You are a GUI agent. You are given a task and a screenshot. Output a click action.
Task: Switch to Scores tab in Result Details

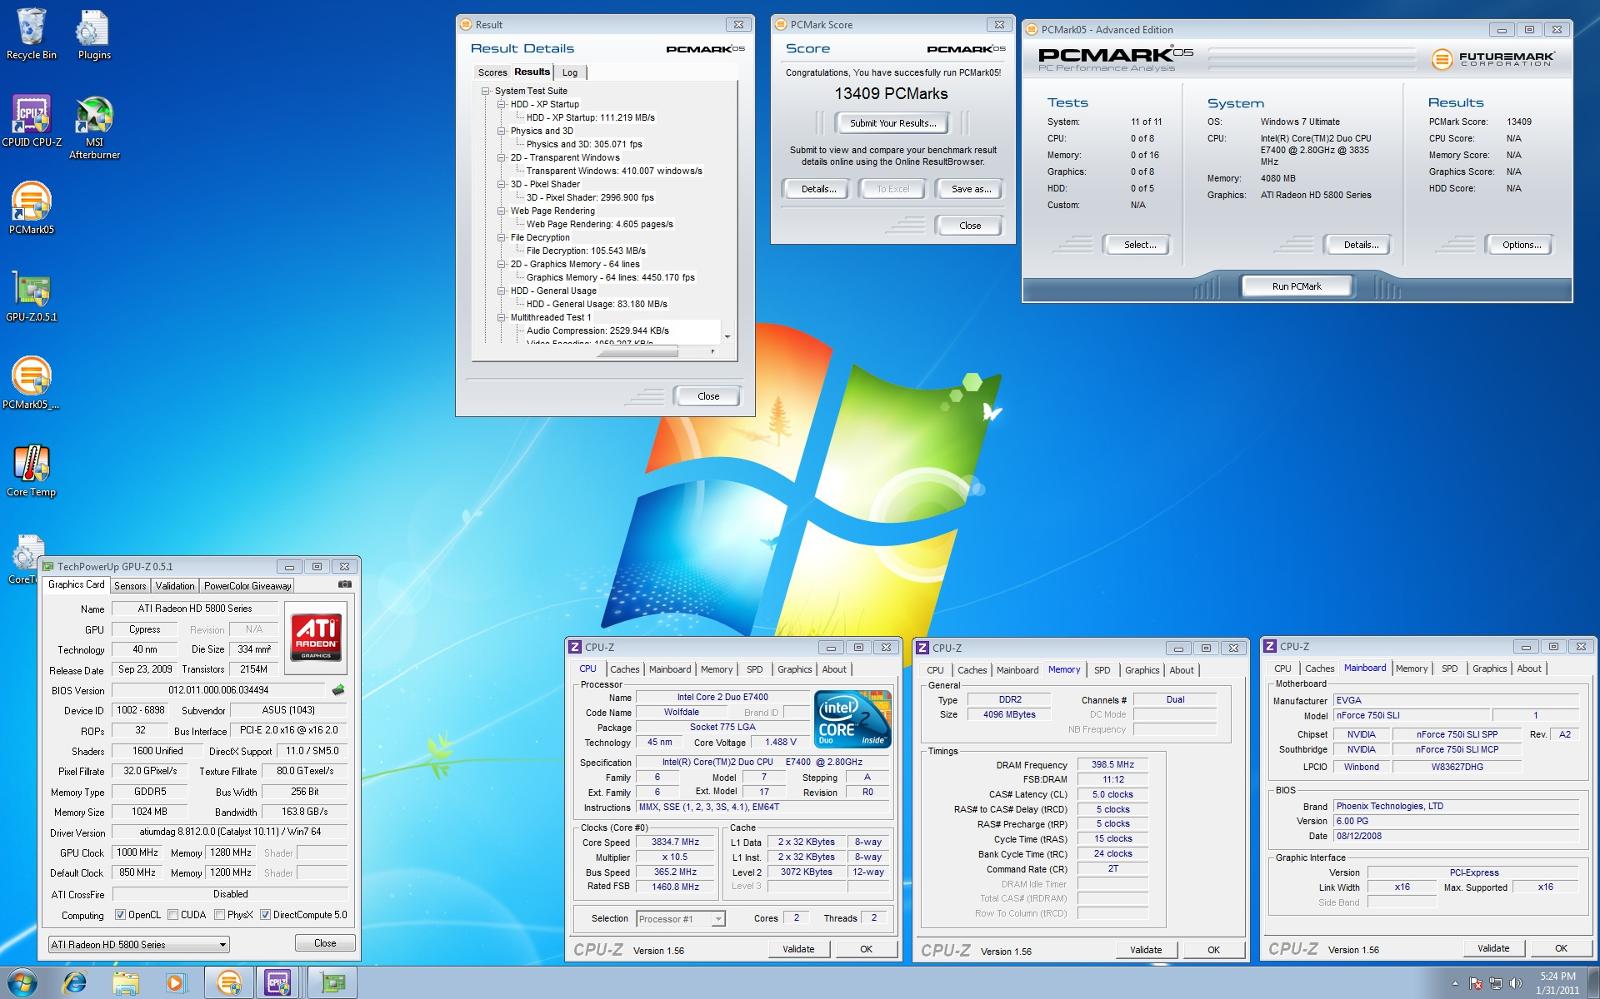point(492,73)
